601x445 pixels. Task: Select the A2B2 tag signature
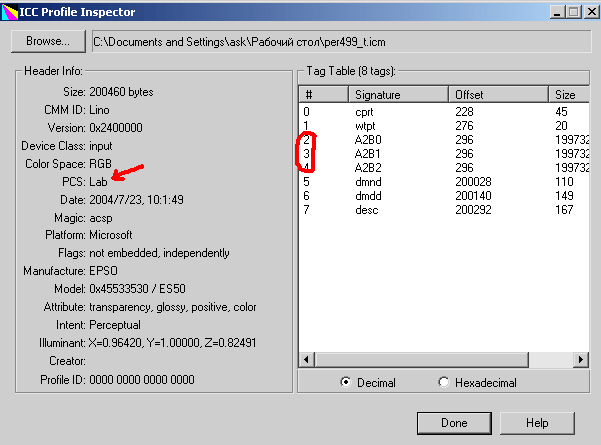click(368, 168)
